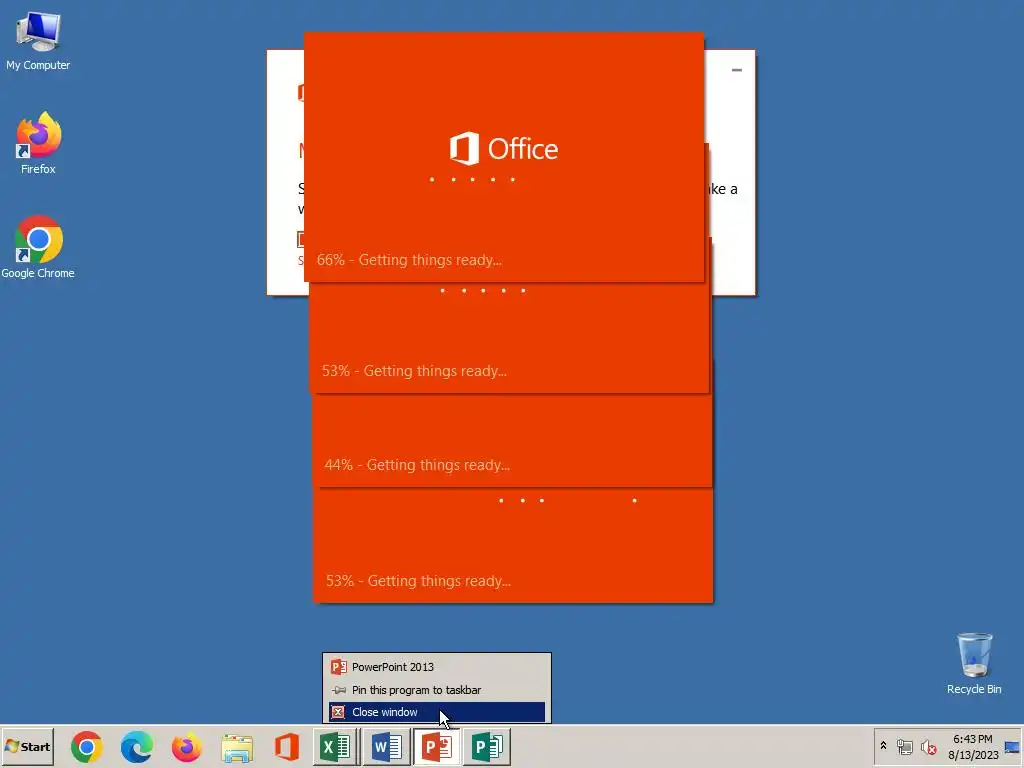Click the network tray icon
Screen dimensions: 1024x768
pyautogui.click(x=904, y=746)
